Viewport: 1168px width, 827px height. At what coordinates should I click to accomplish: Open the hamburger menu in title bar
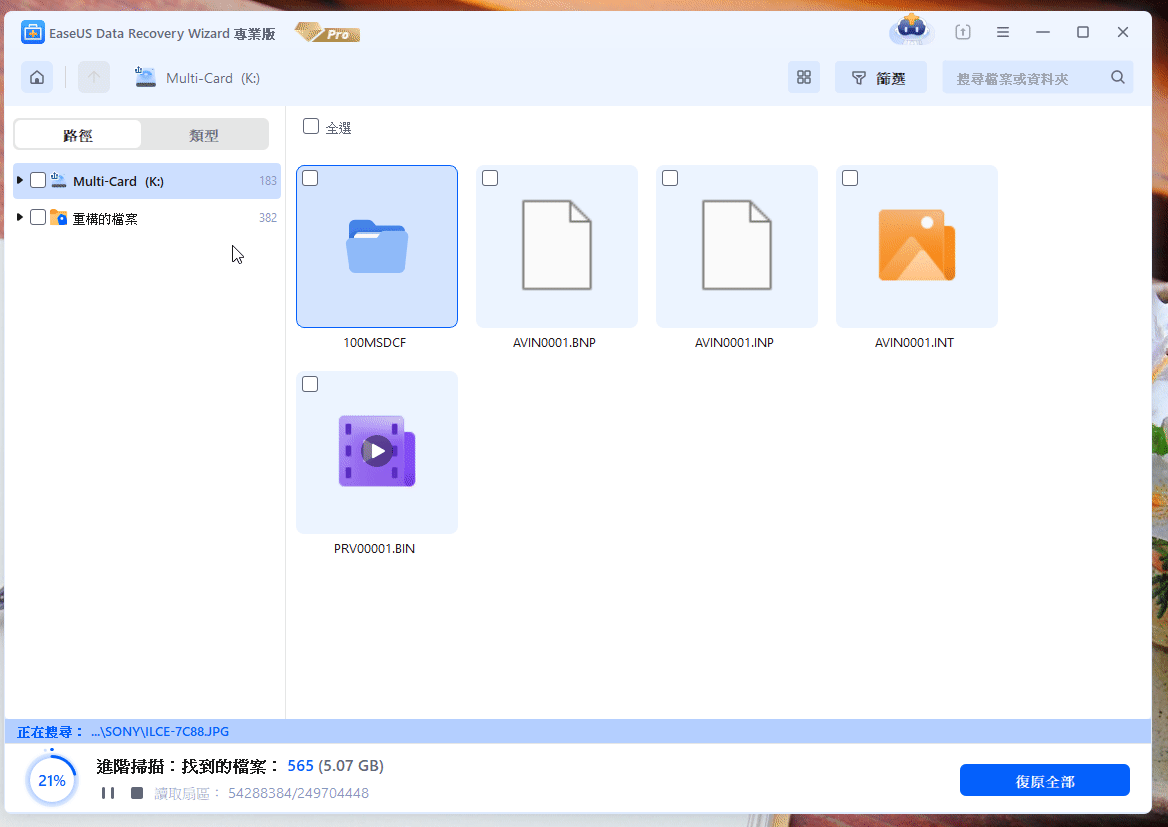1003,32
